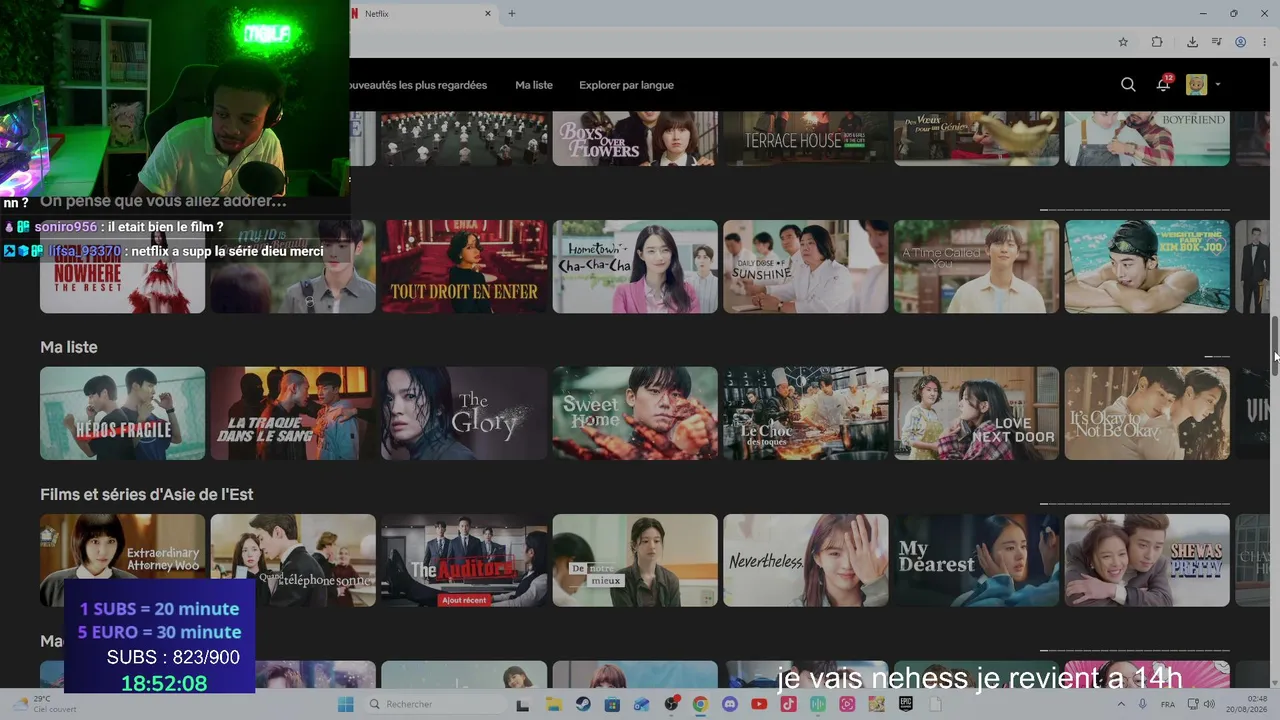The width and height of the screenshot is (1280, 720).
Task: Open the Chrome profile icon
Action: pos(1240,42)
